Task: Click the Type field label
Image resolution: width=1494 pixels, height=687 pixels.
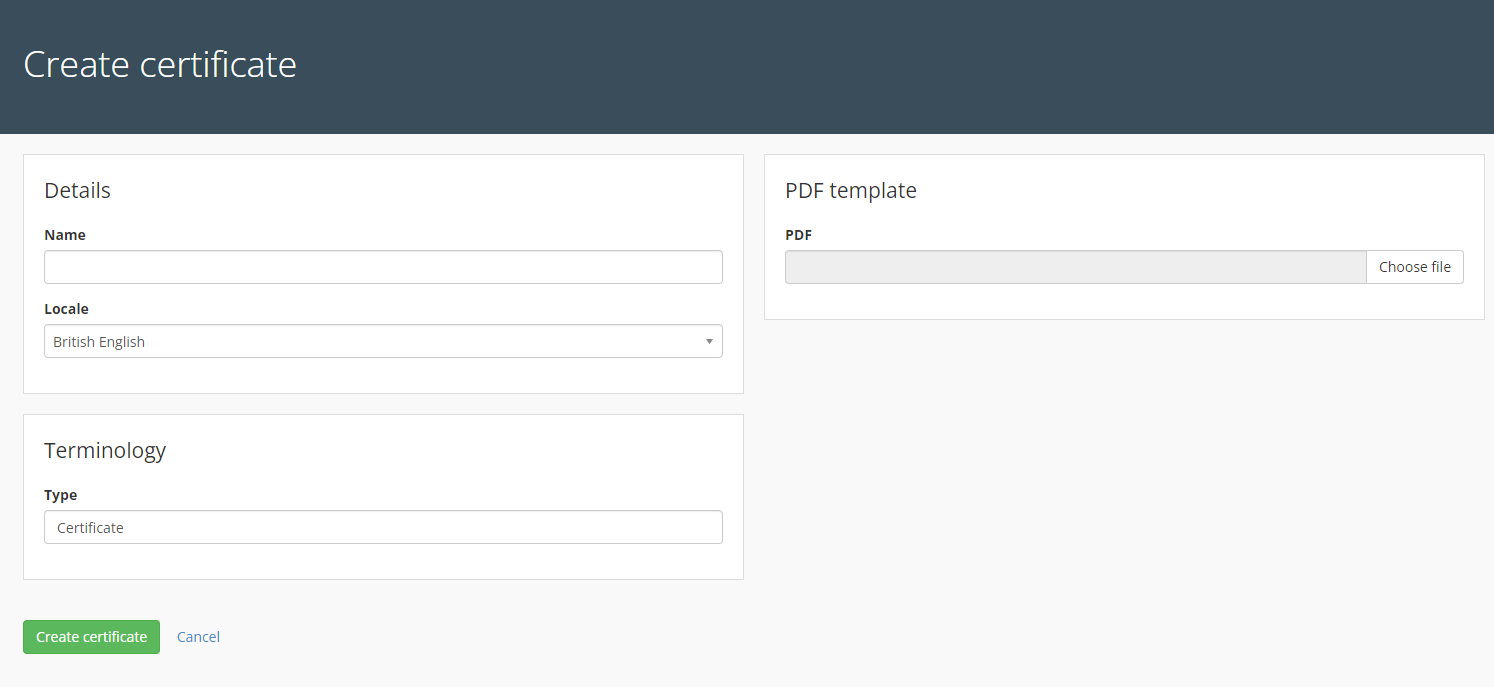Action: pyautogui.click(x=60, y=495)
